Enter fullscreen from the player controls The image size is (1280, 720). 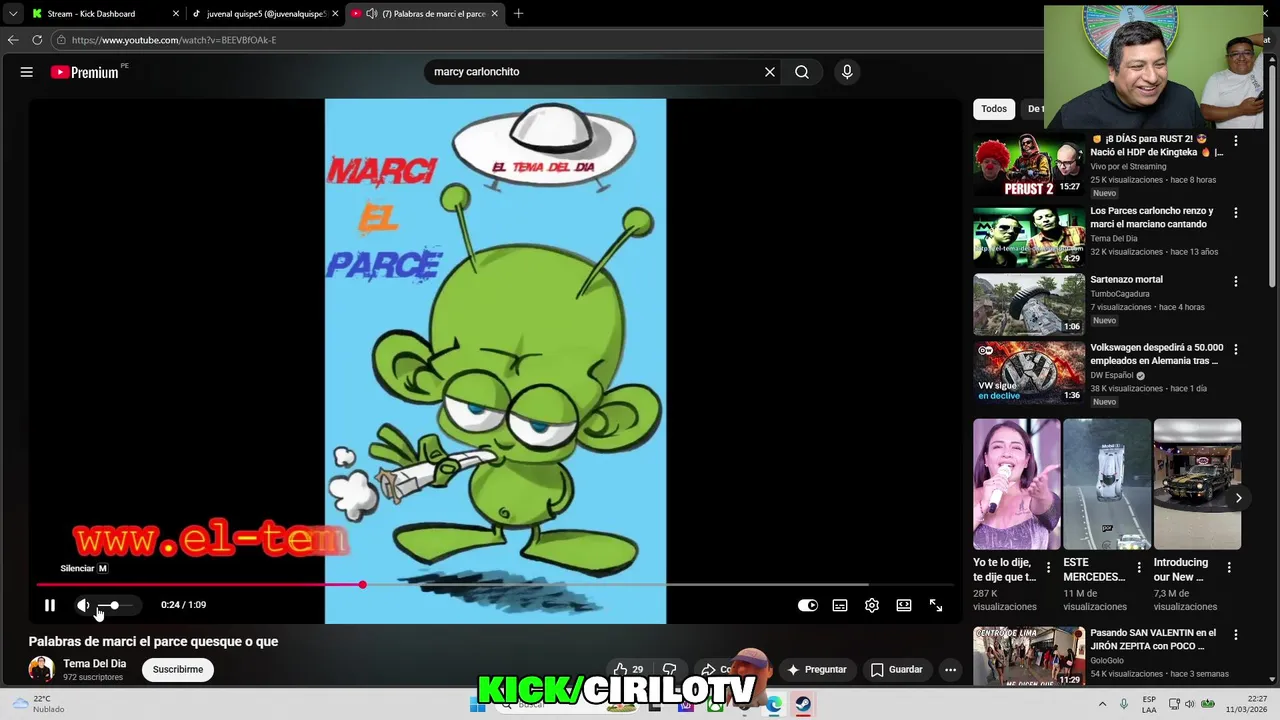(936, 605)
